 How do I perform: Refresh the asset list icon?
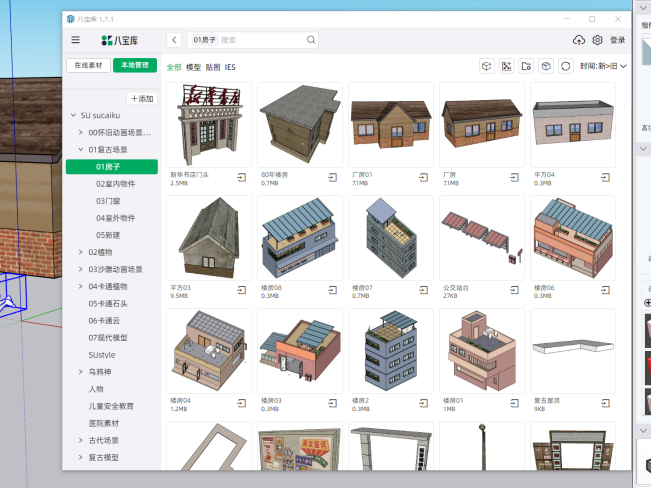(565, 66)
